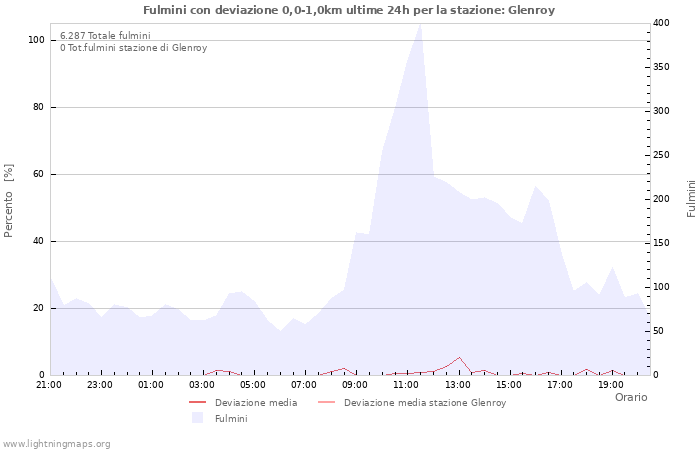
Task: Click the 21:00 time axis label
Action: (x=49, y=385)
